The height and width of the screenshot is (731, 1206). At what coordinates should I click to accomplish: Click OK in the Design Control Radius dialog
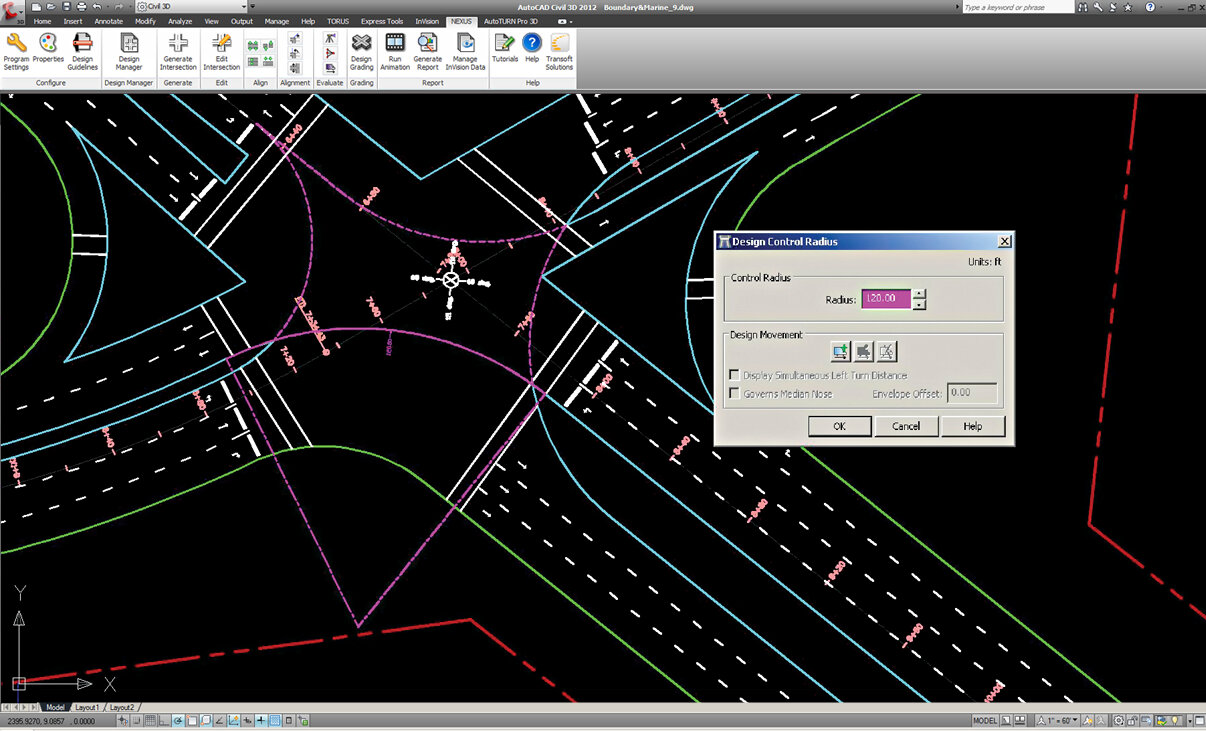coord(839,426)
